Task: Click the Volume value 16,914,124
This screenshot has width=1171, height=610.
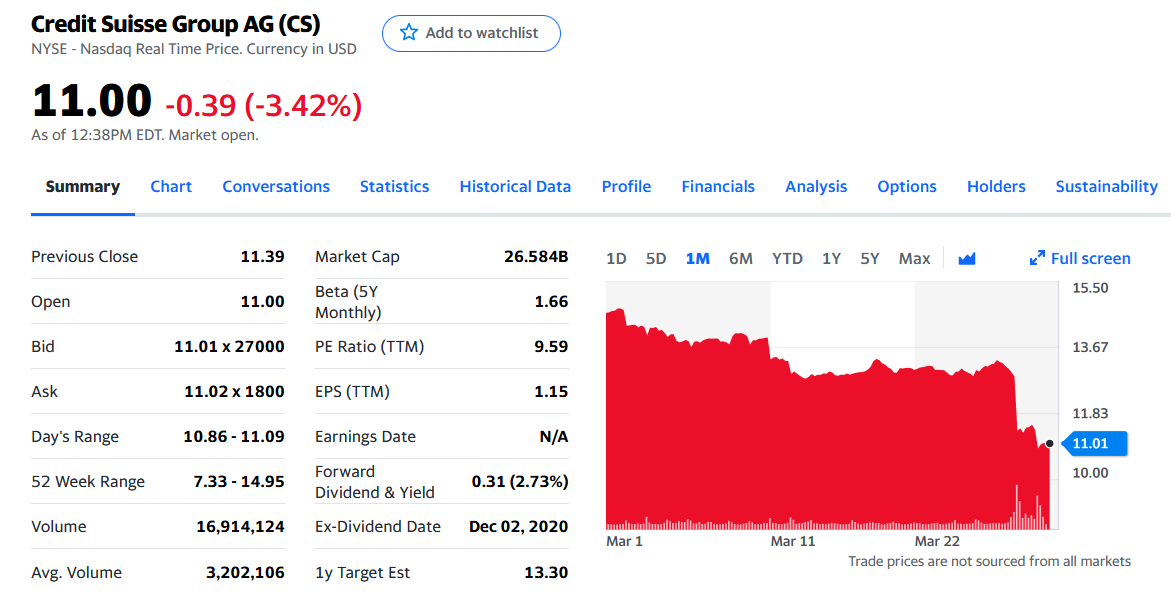Action: (x=240, y=526)
